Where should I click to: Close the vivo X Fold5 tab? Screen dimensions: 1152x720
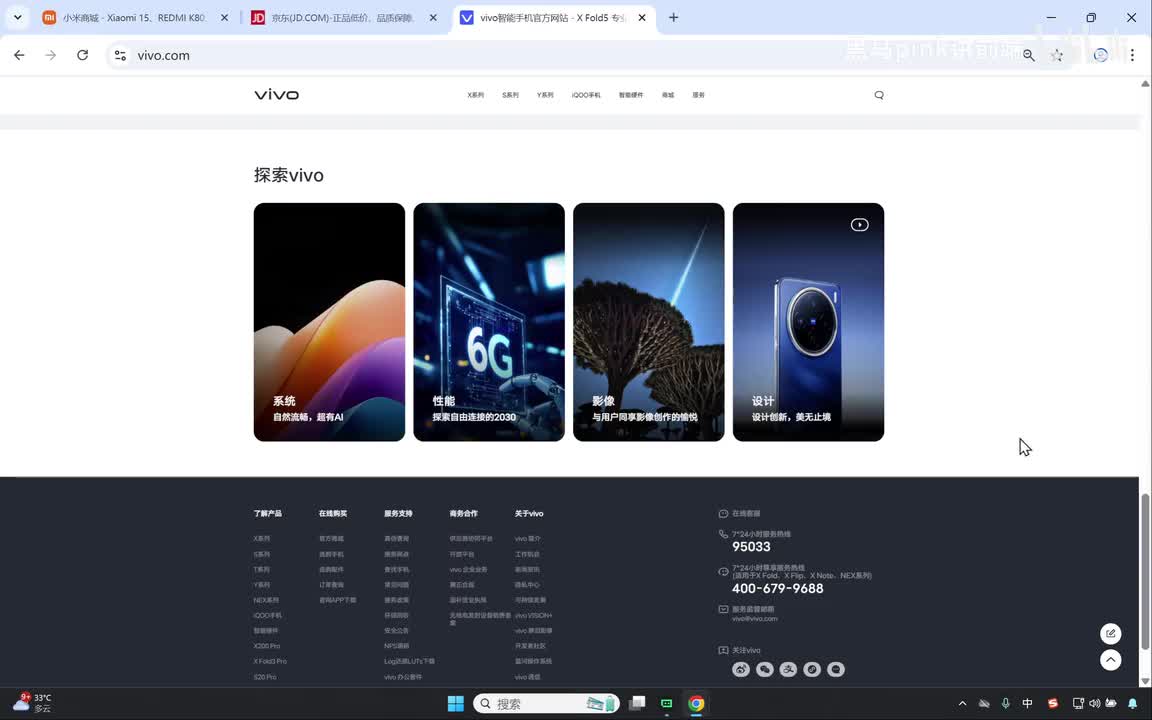pos(641,18)
